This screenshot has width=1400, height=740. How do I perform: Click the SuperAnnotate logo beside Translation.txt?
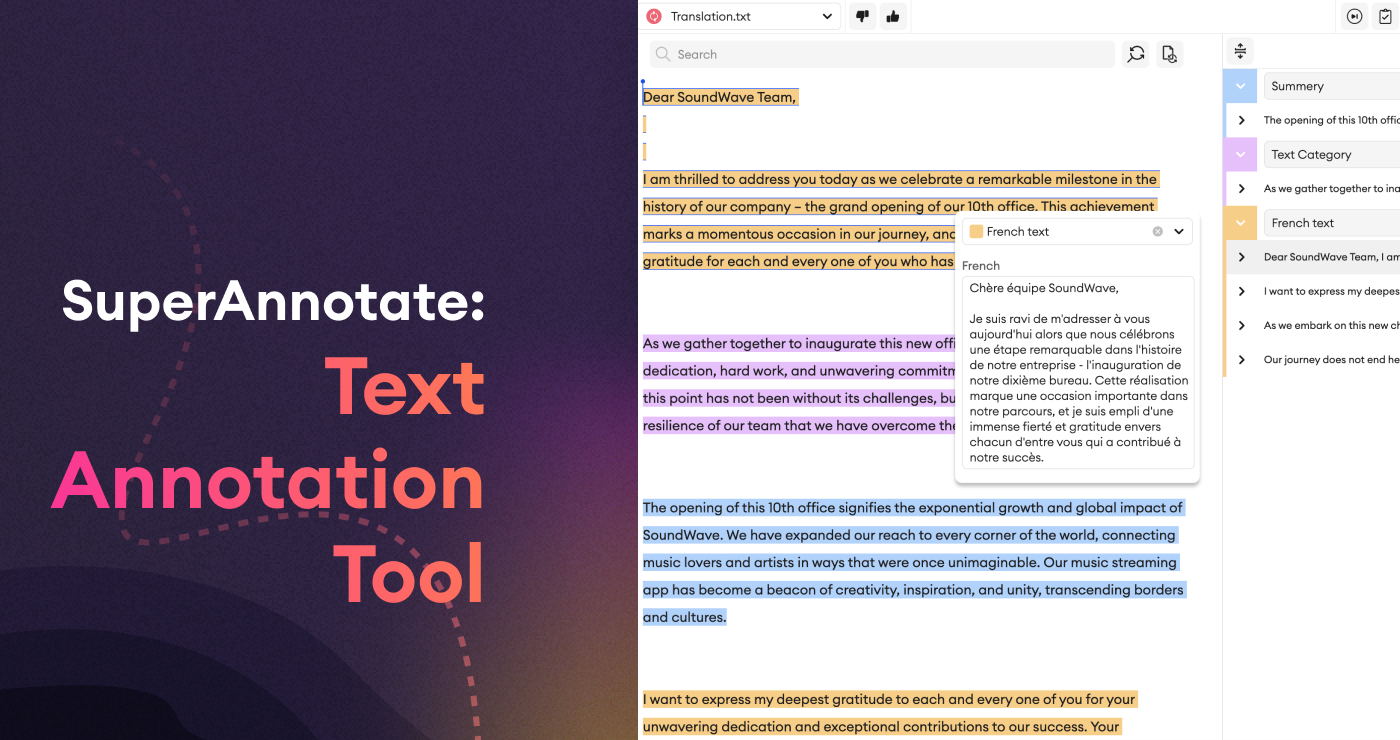(654, 16)
